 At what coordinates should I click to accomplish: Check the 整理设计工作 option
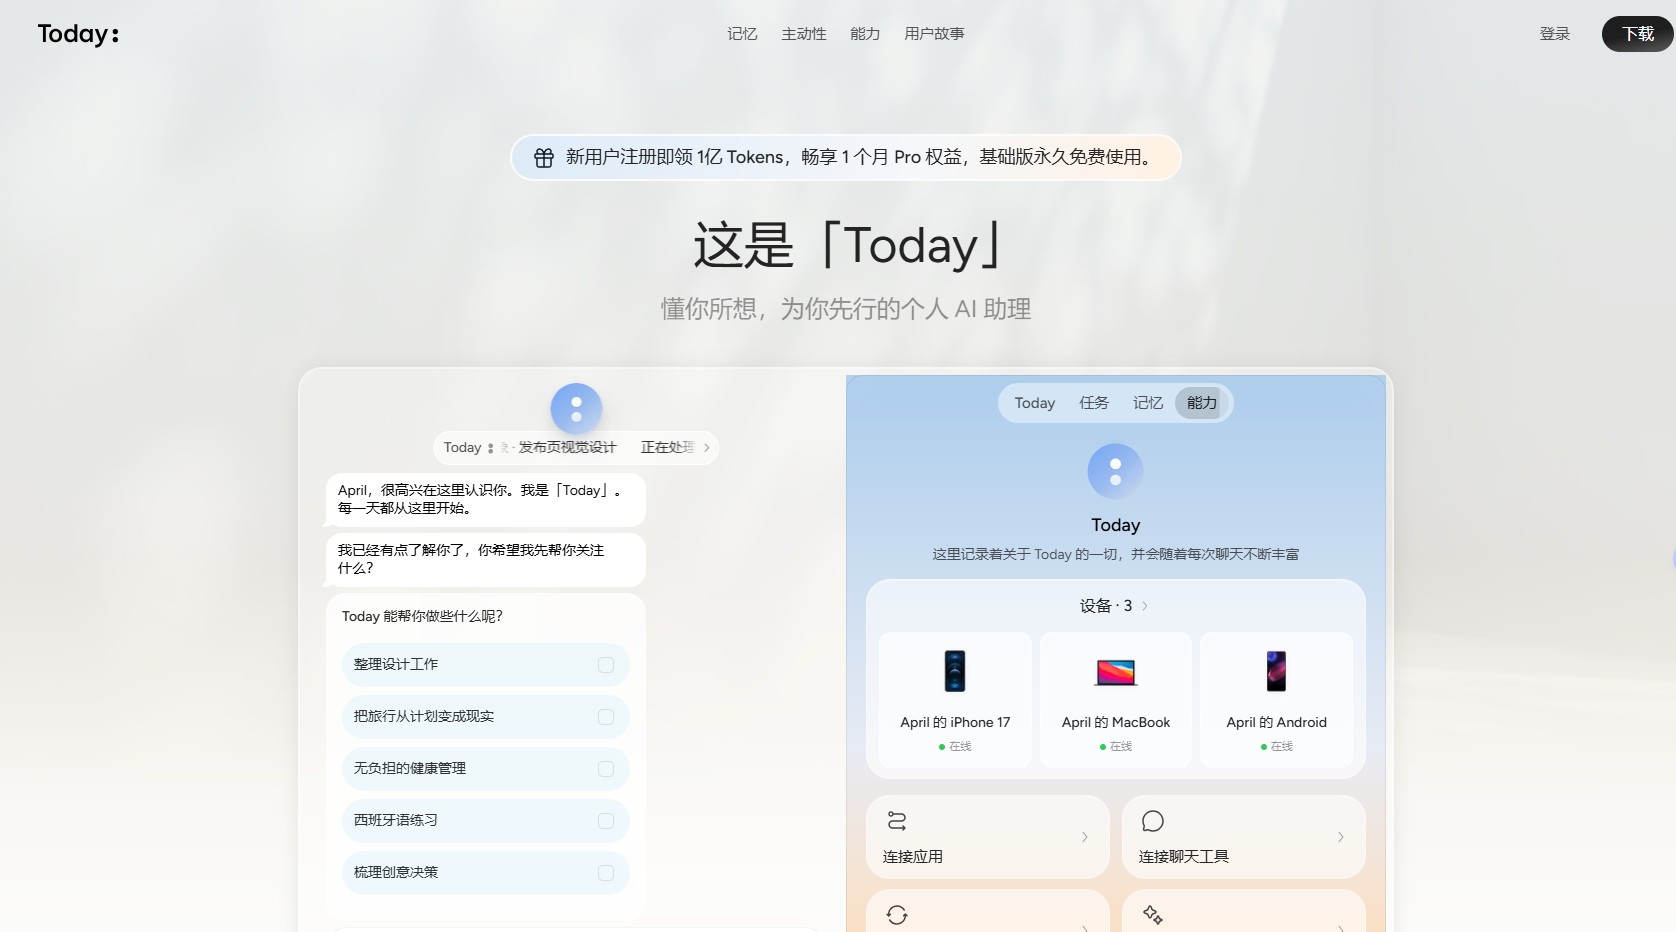pos(606,665)
